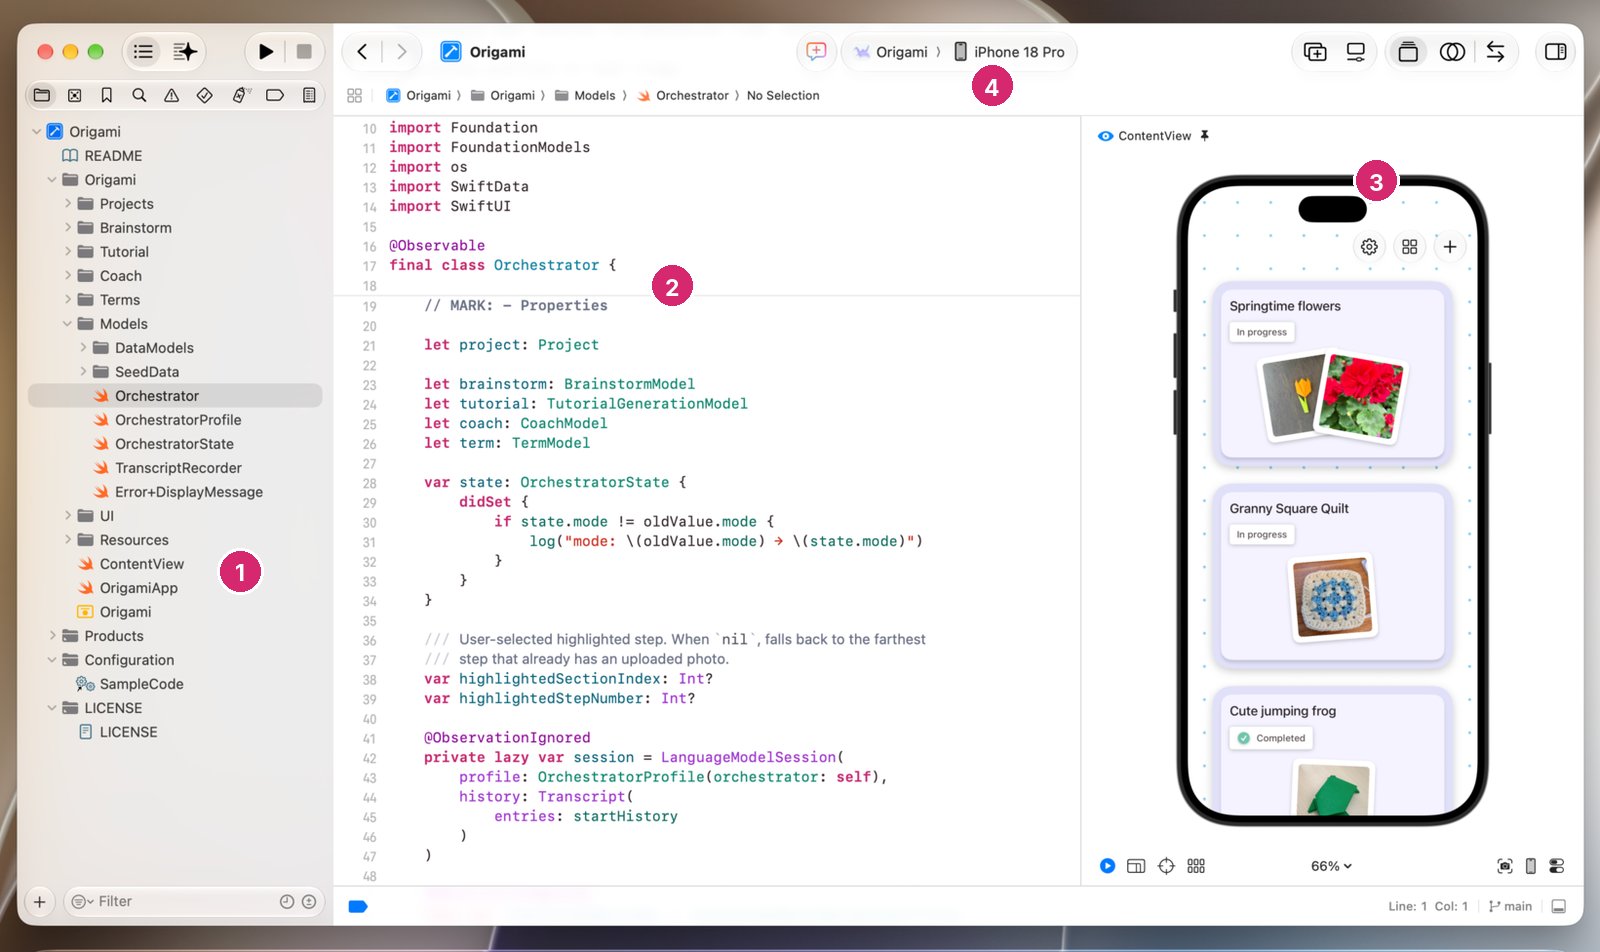The image size is (1600, 952).
Task: Toggle the debug area at bottom right
Action: (x=1558, y=906)
